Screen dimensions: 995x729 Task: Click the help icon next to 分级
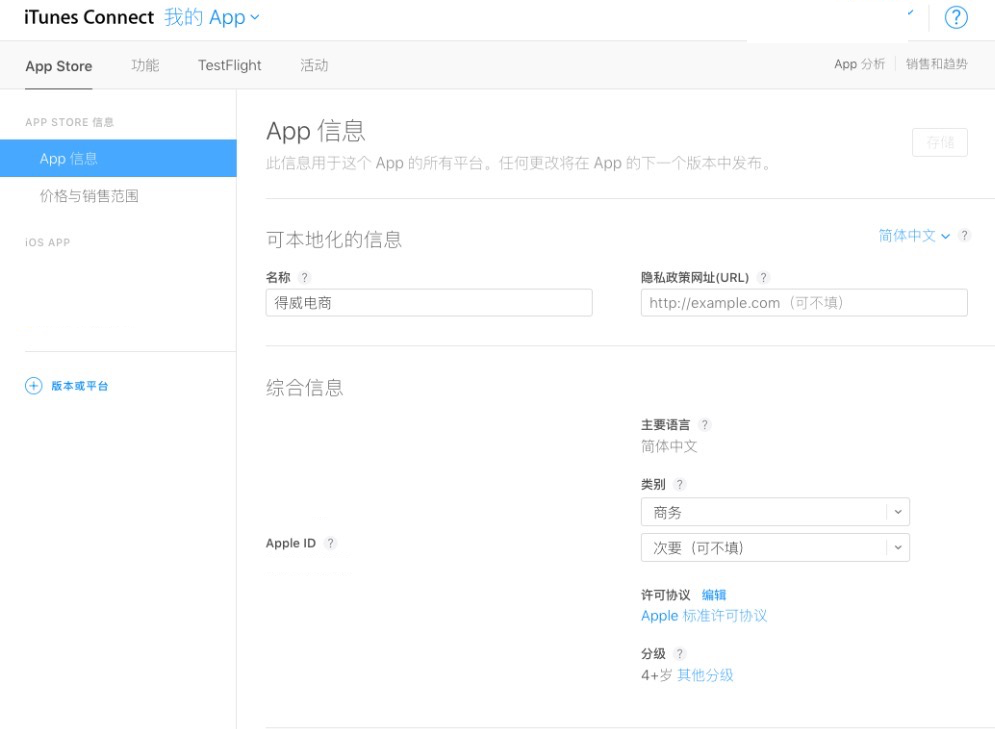tap(678, 653)
